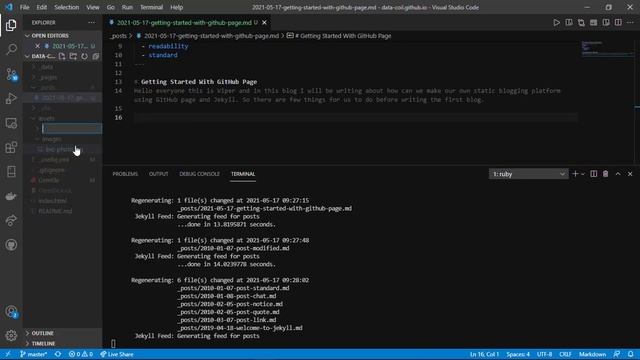
Task: Open the Run and Debug view
Action: tap(11, 98)
